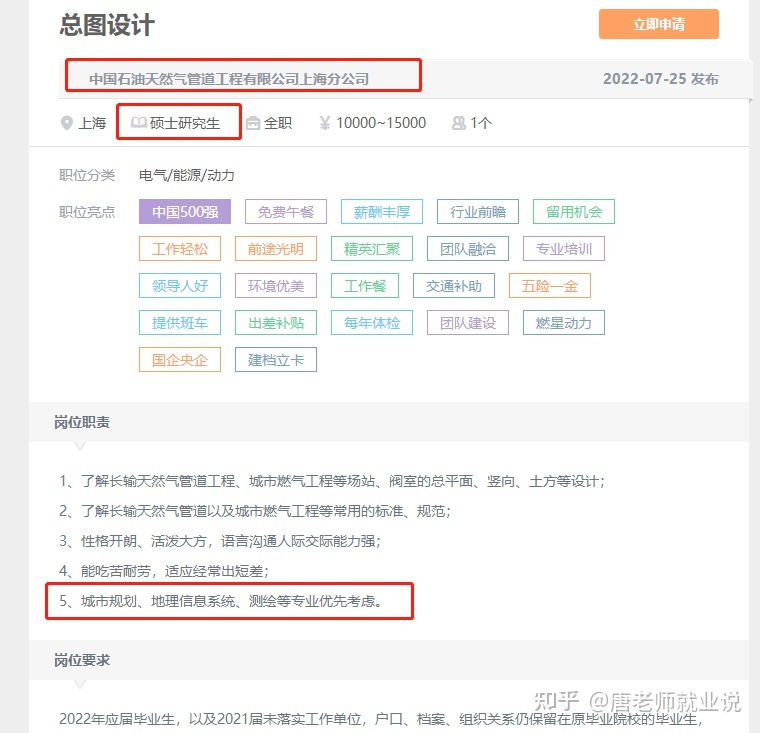Click the 硕士研究生 education text
Image resolution: width=760 pixels, height=733 pixels.
(185, 123)
